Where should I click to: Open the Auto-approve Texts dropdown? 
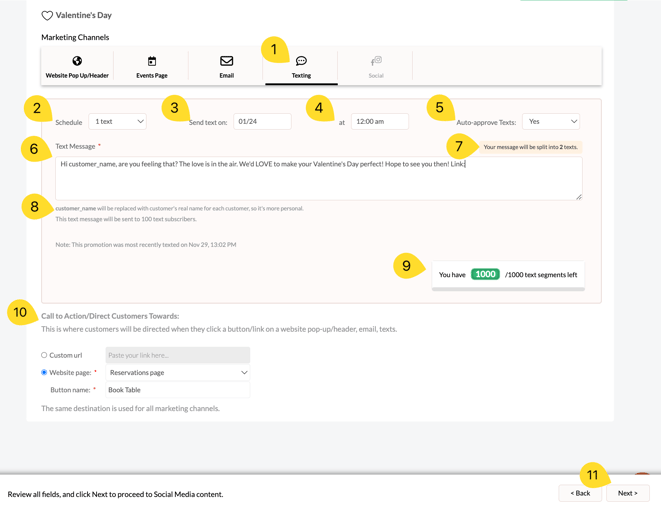click(551, 122)
